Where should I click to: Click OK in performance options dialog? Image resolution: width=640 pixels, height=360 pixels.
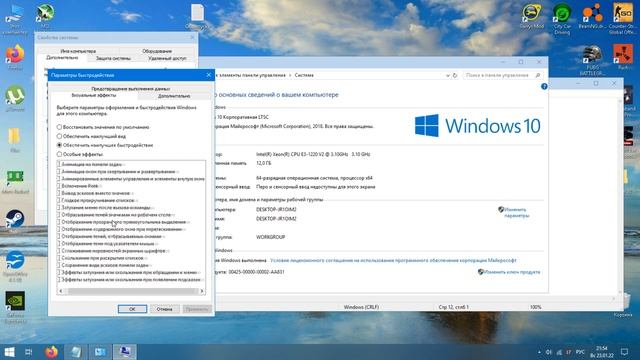pyautogui.click(x=132, y=309)
